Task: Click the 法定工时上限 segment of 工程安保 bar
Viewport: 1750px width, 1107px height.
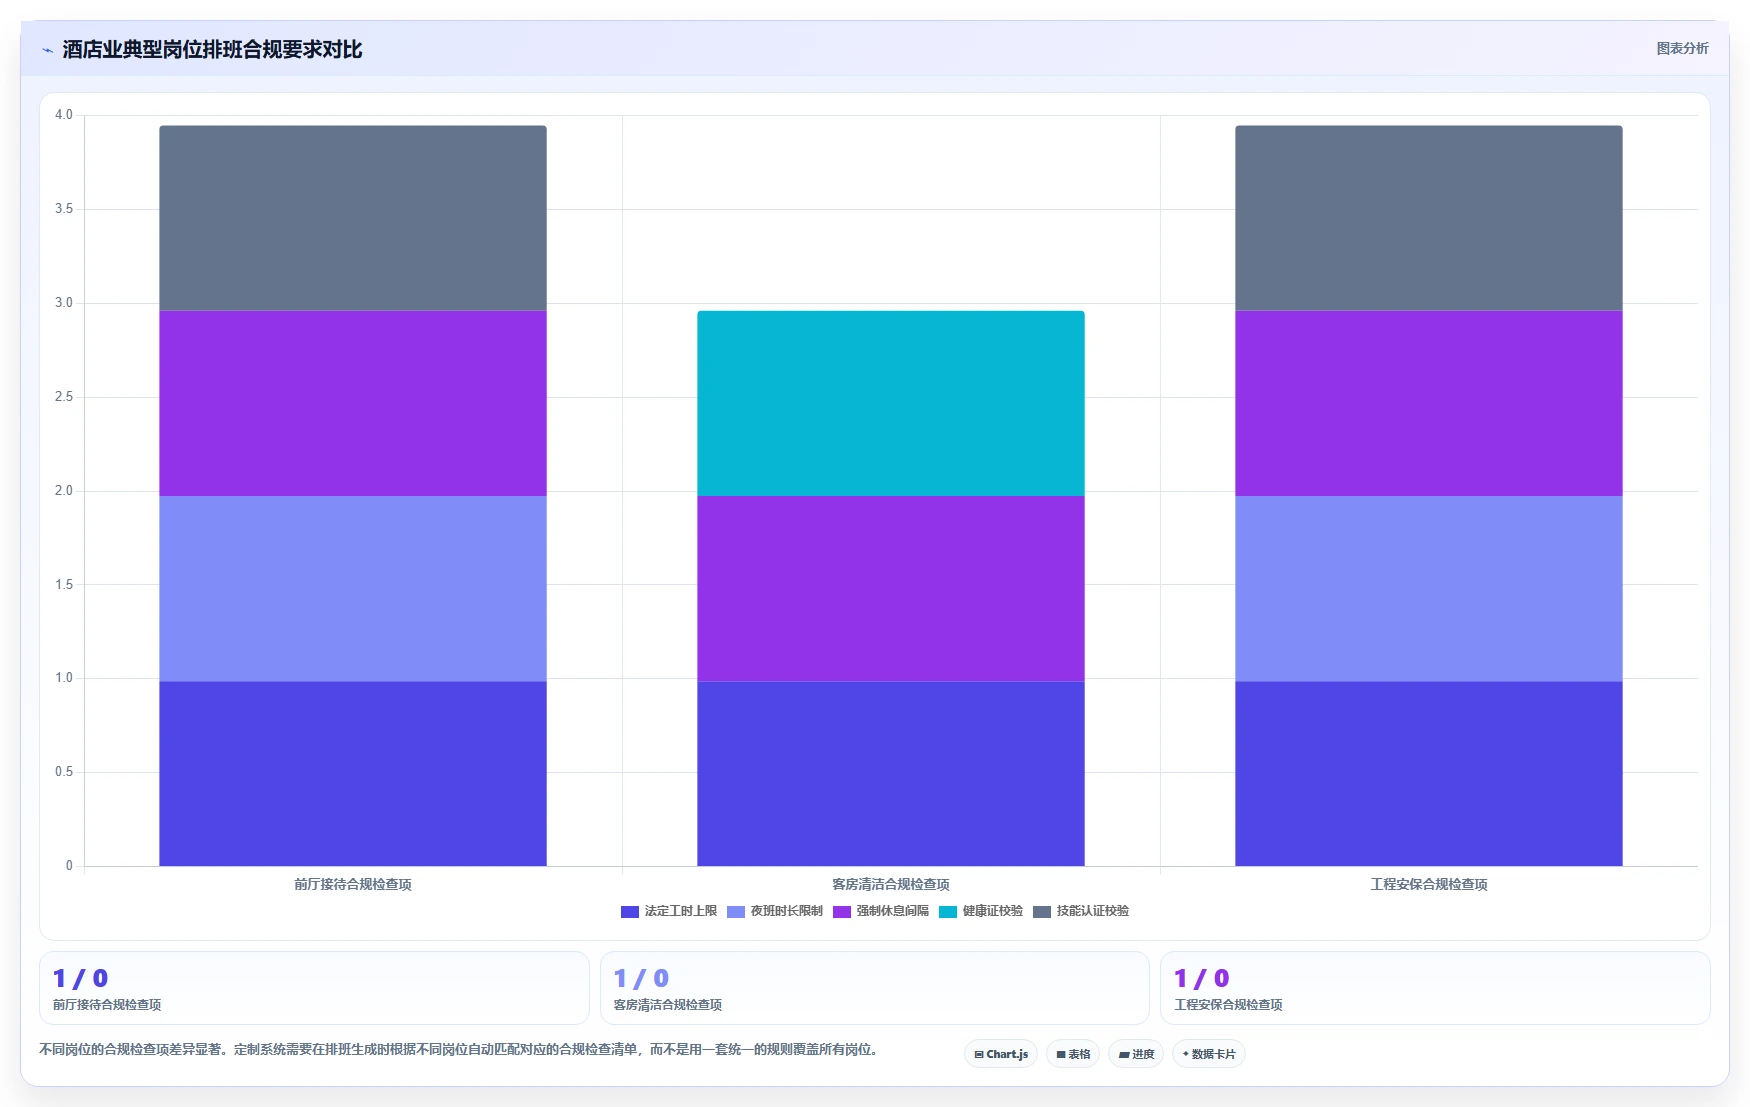Action: [x=1429, y=773]
